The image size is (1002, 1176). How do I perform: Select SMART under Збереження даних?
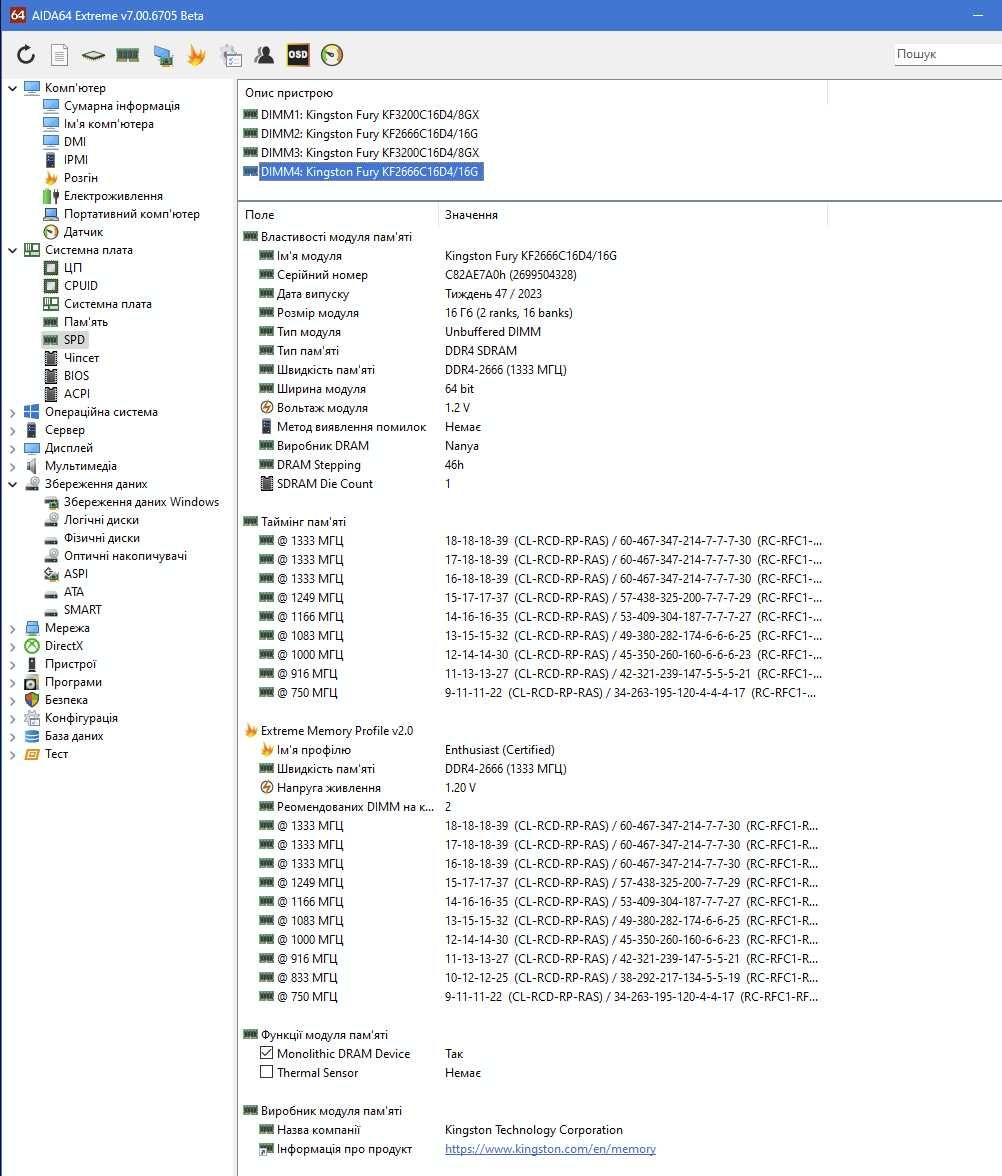pos(82,610)
